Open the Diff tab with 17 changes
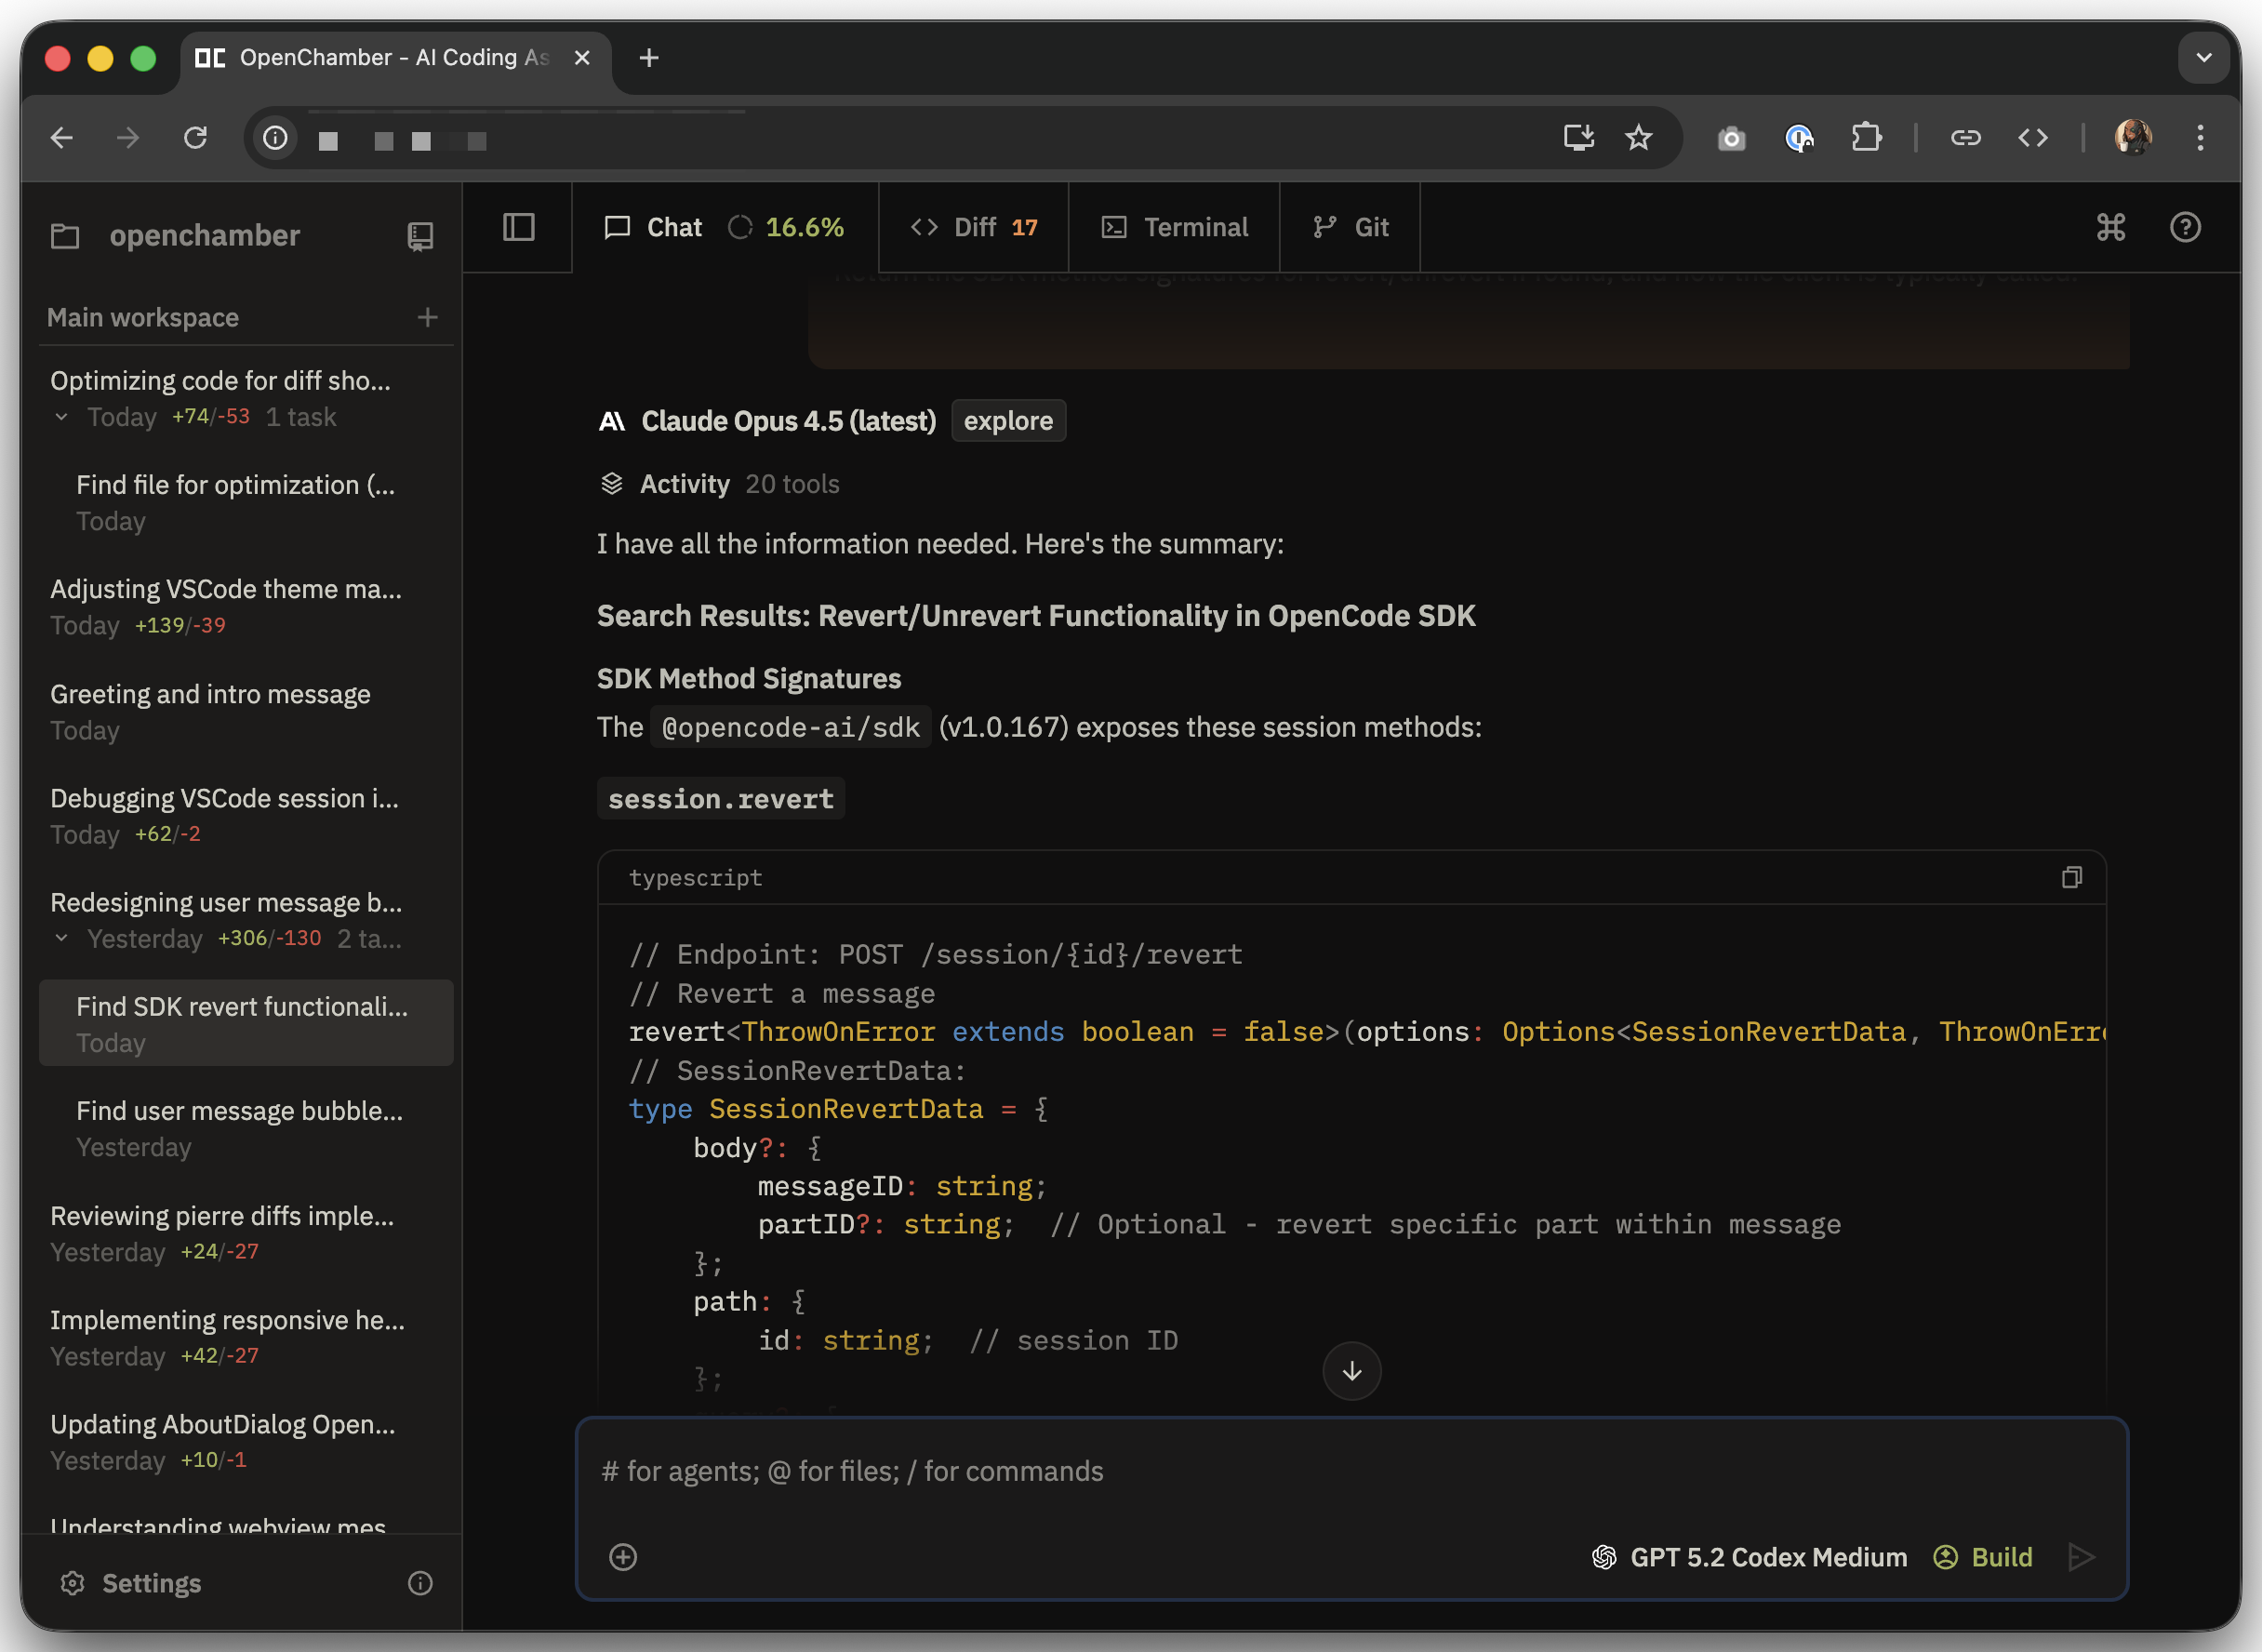Viewport: 2262px width, 1652px height. click(974, 227)
